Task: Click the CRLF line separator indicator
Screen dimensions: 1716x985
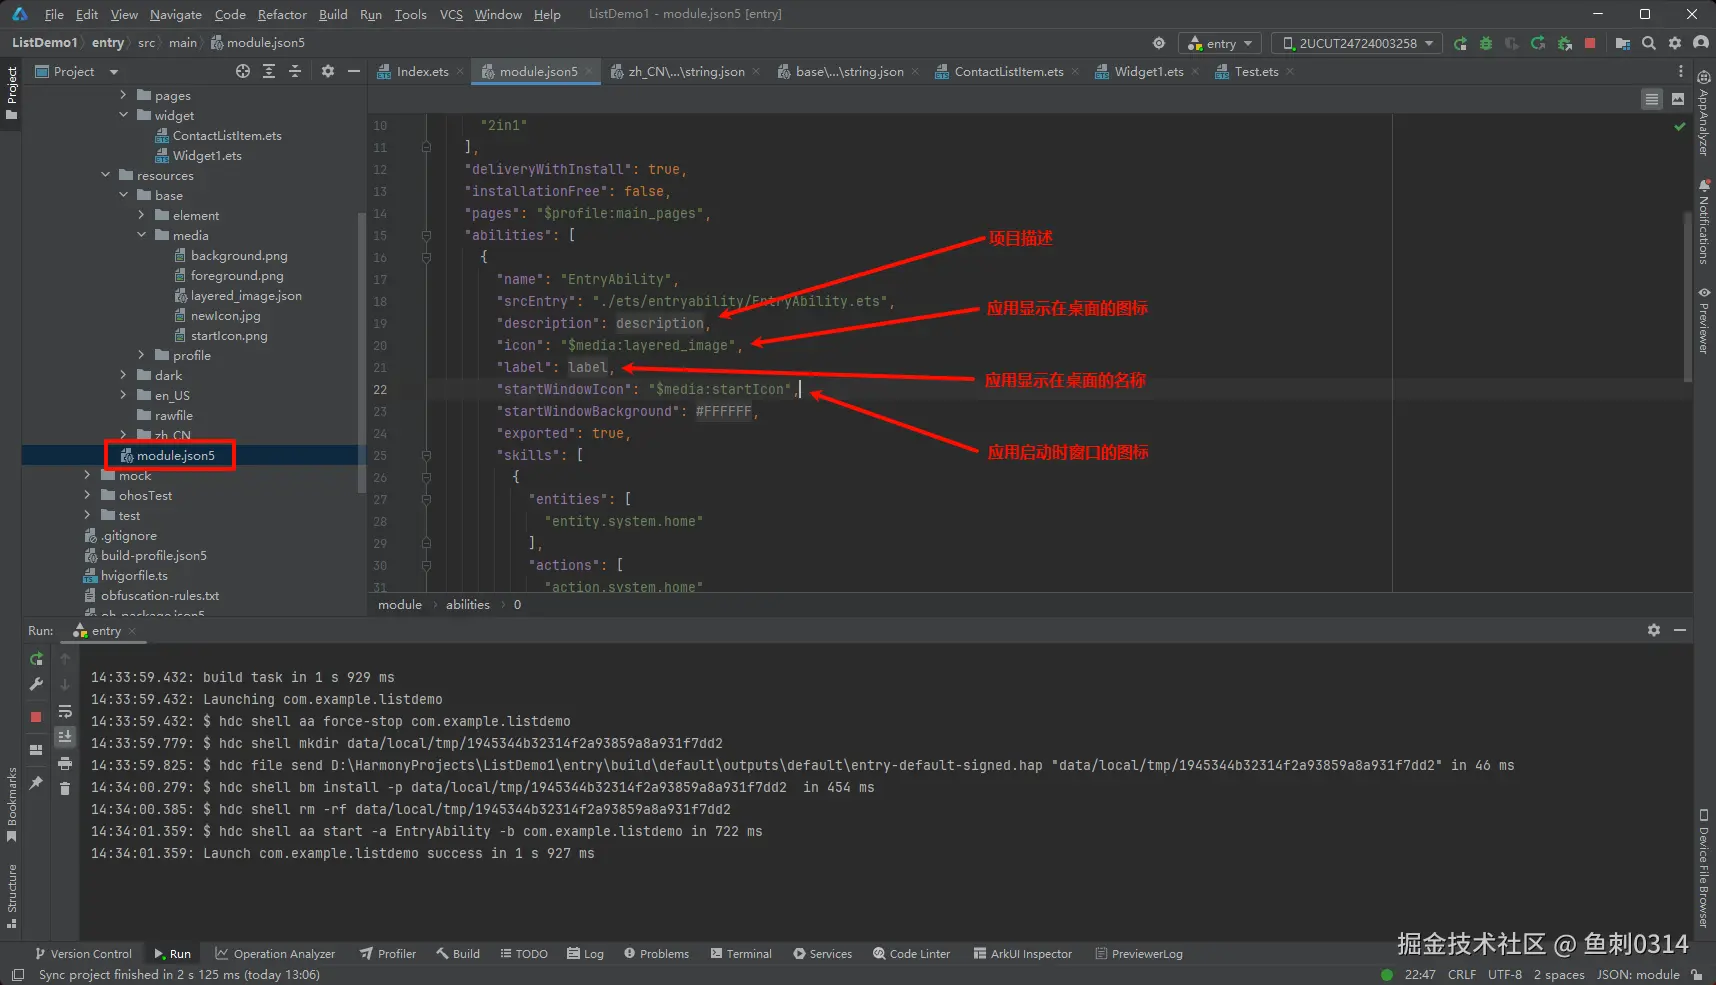Action: tap(1461, 974)
